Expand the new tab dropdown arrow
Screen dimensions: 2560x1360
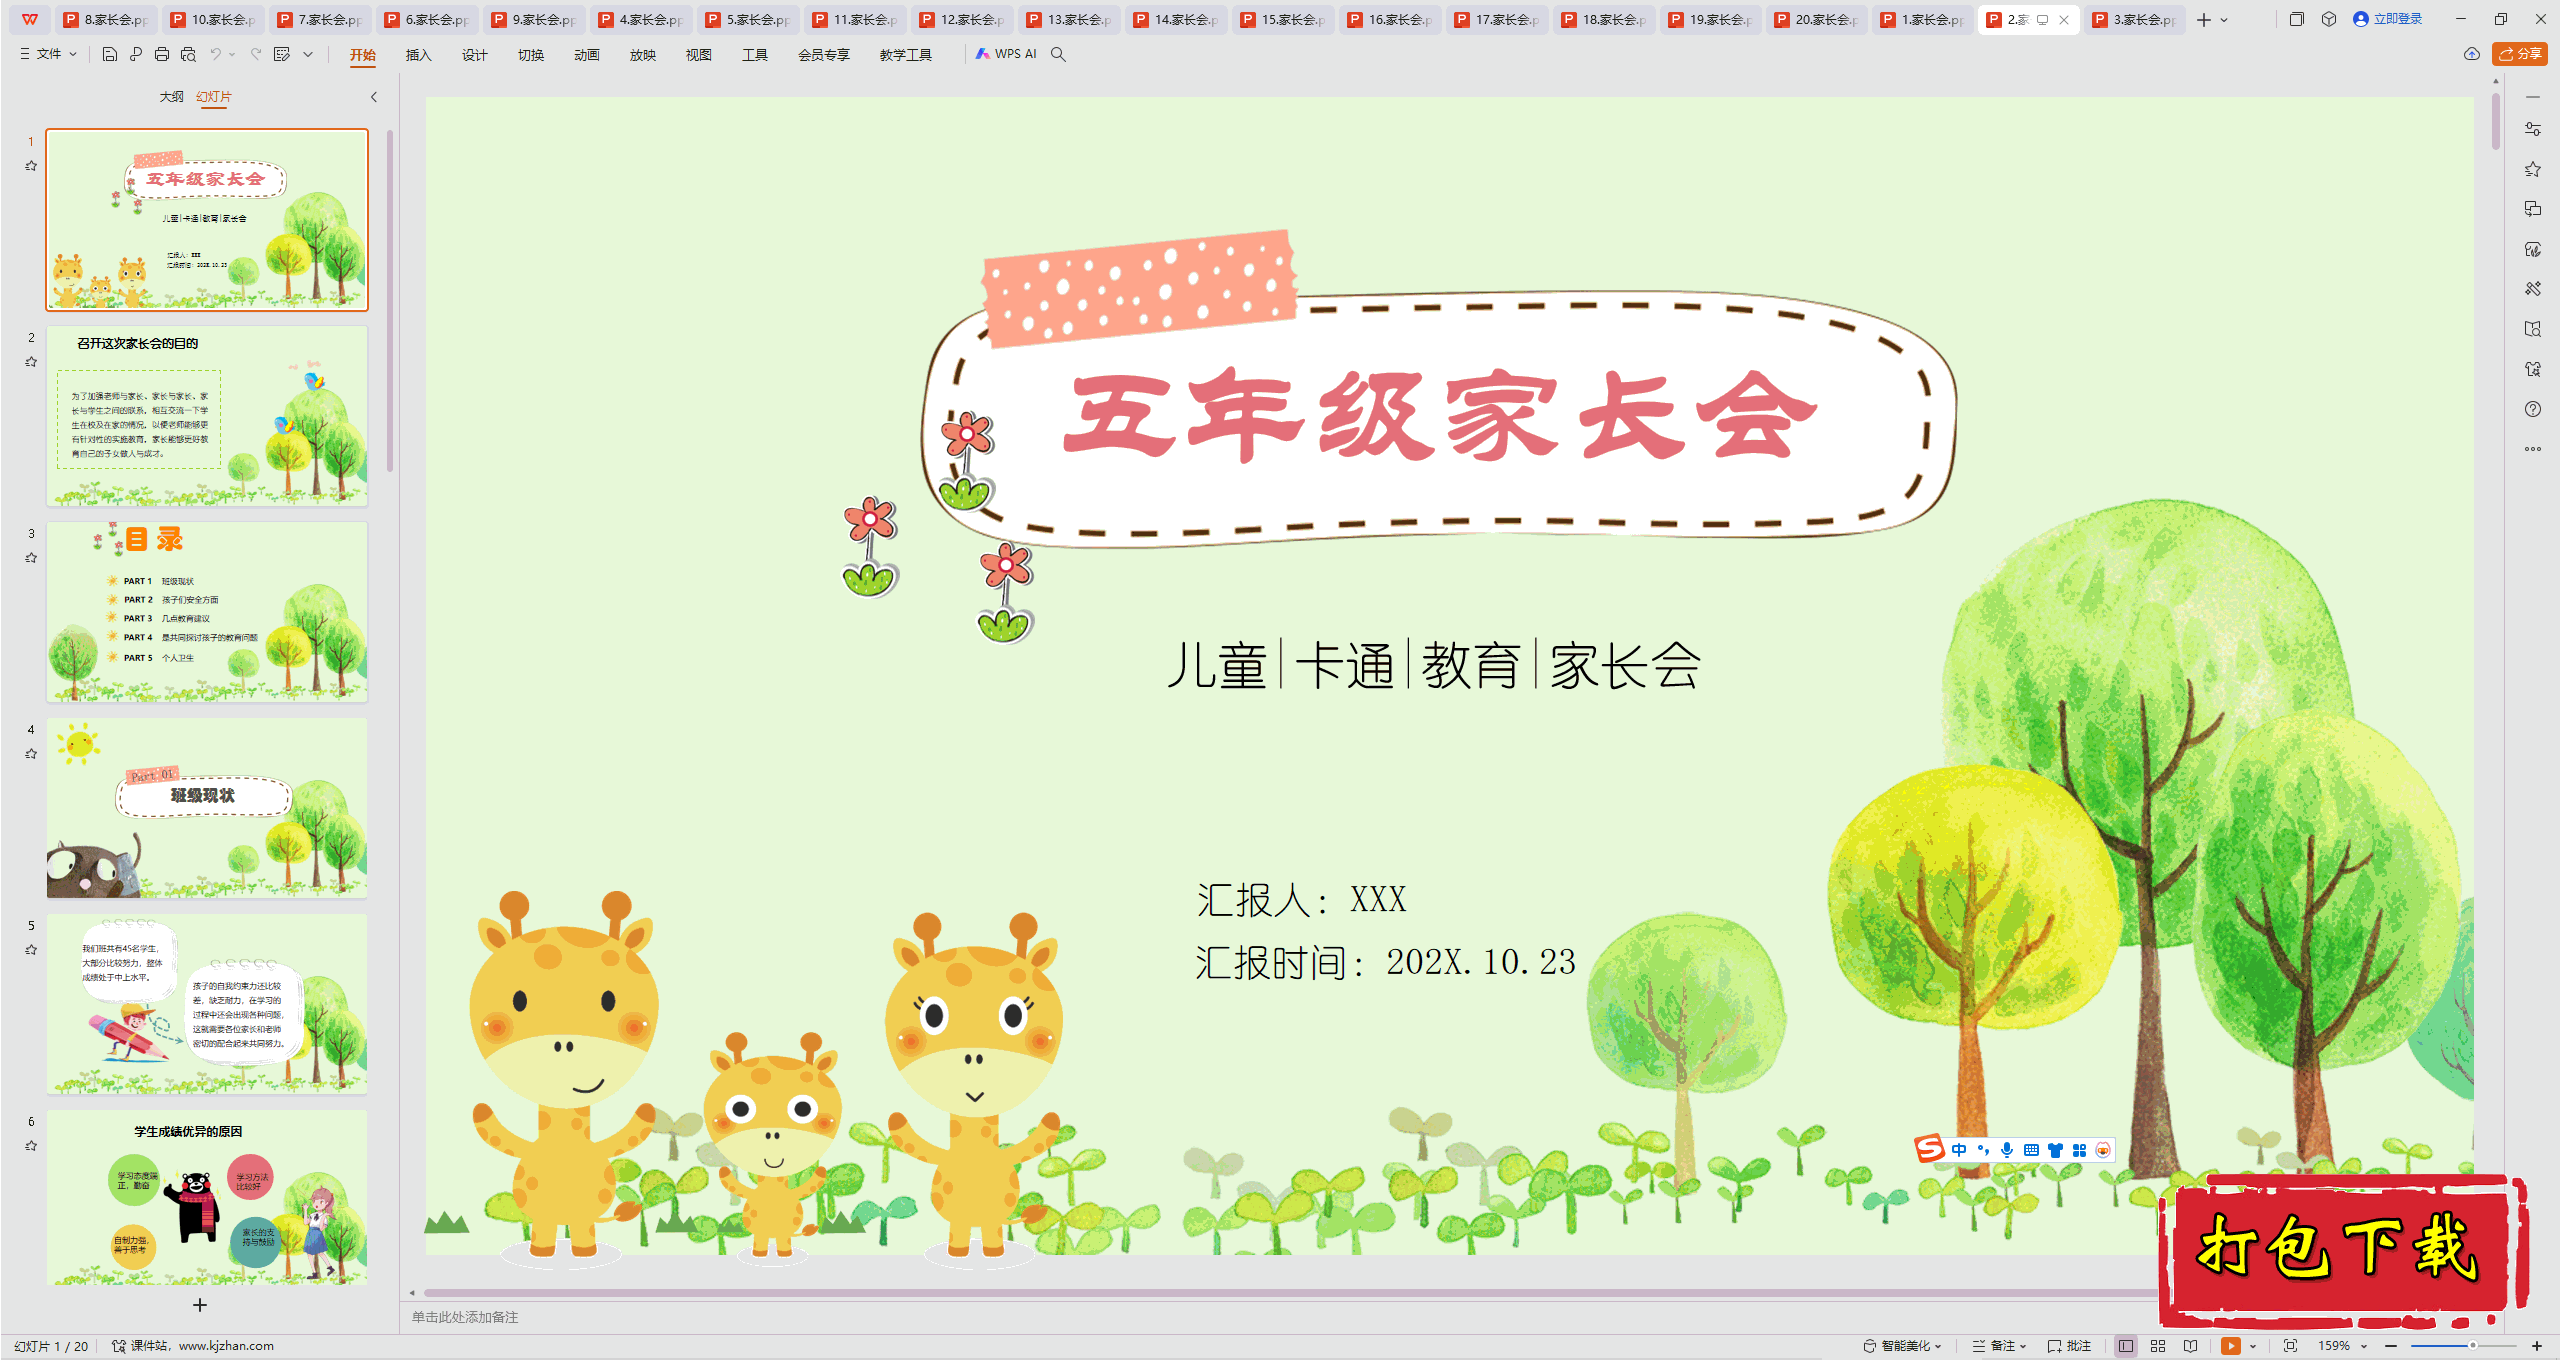coord(2224,19)
